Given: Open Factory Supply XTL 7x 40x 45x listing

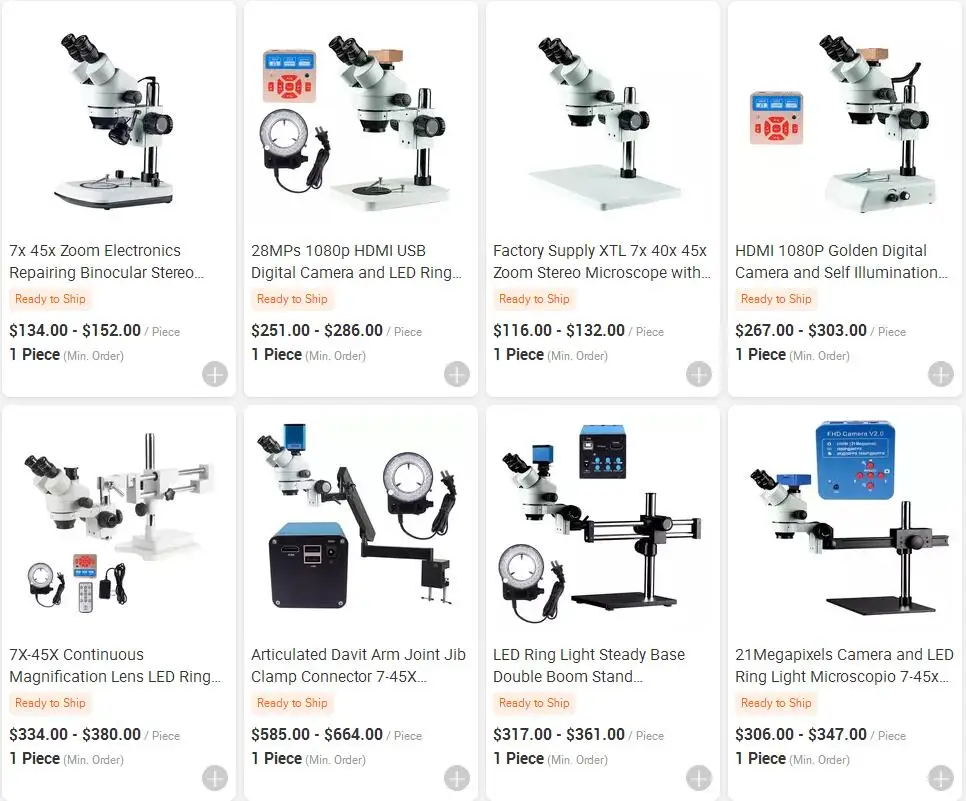Looking at the screenshot, I should point(601,261).
